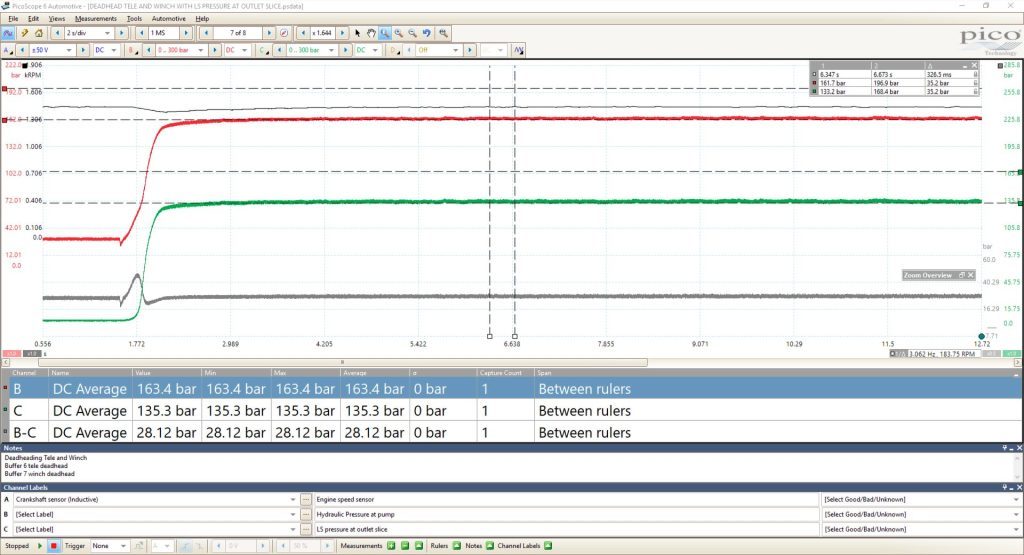Delete measurement with minus icon
This screenshot has height=555, width=1024.
click(x=405, y=546)
